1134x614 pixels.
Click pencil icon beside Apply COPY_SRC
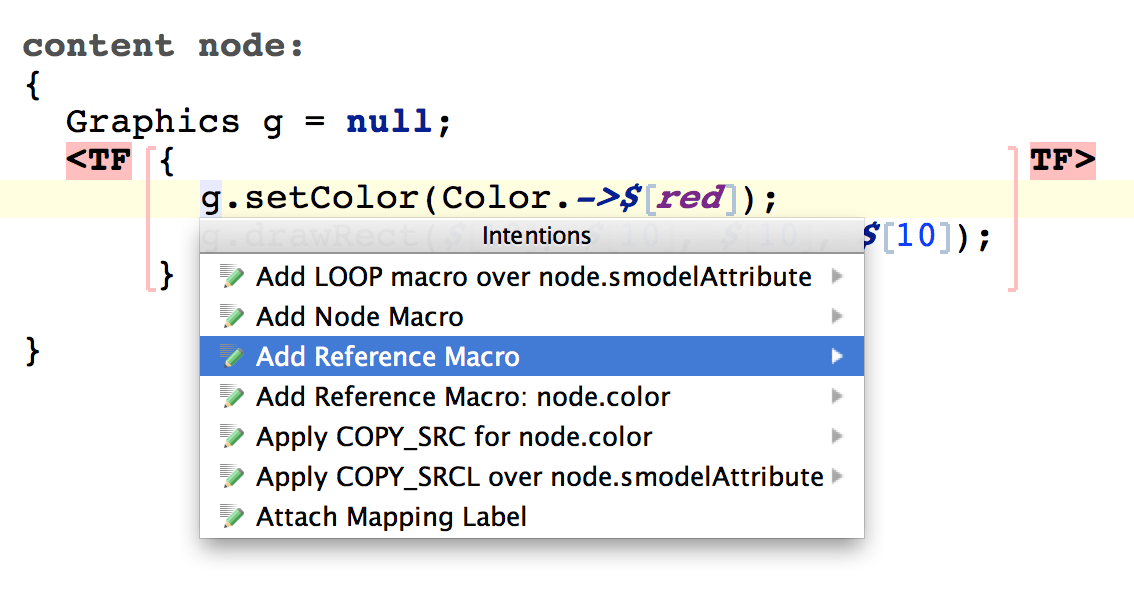pos(232,437)
